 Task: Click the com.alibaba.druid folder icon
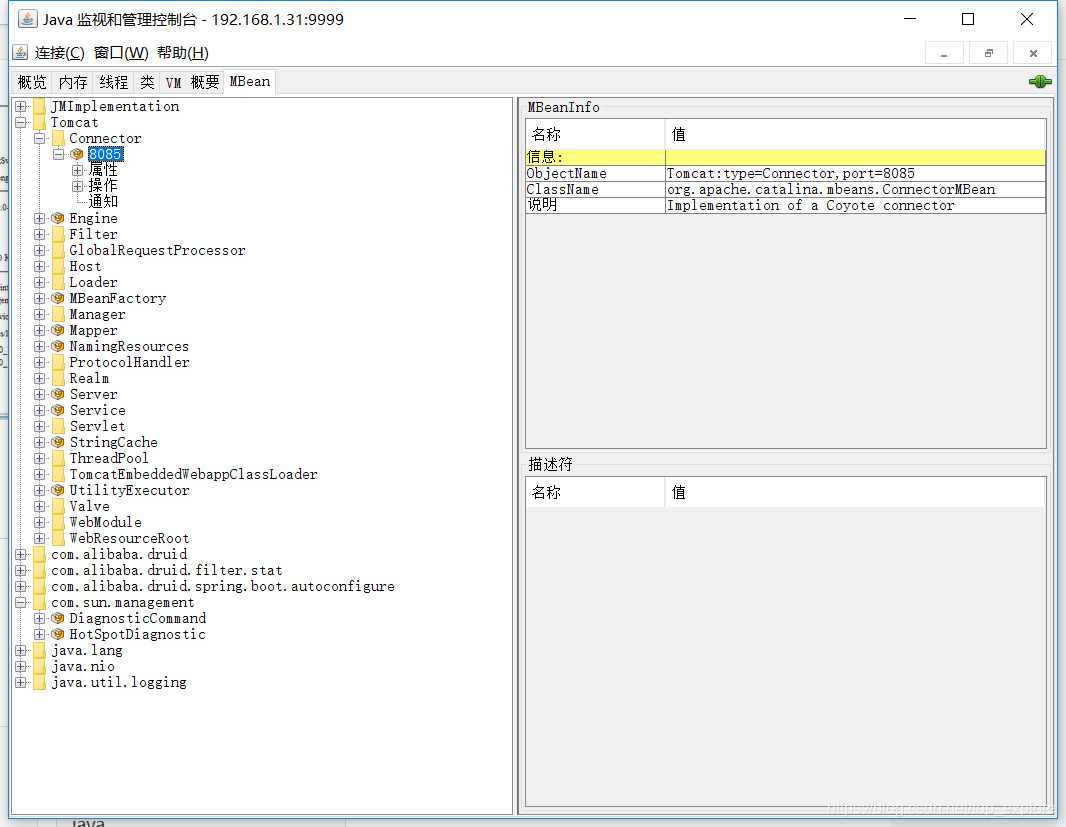pos(39,554)
